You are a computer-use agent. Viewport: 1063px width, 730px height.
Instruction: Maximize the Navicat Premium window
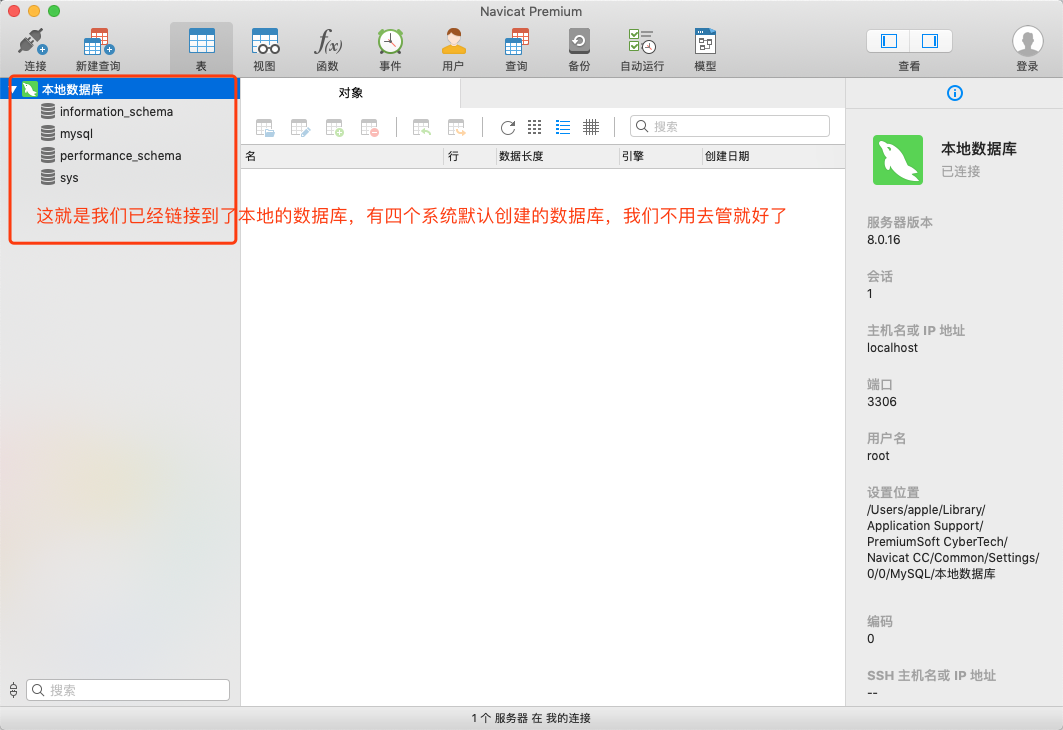click(54, 11)
